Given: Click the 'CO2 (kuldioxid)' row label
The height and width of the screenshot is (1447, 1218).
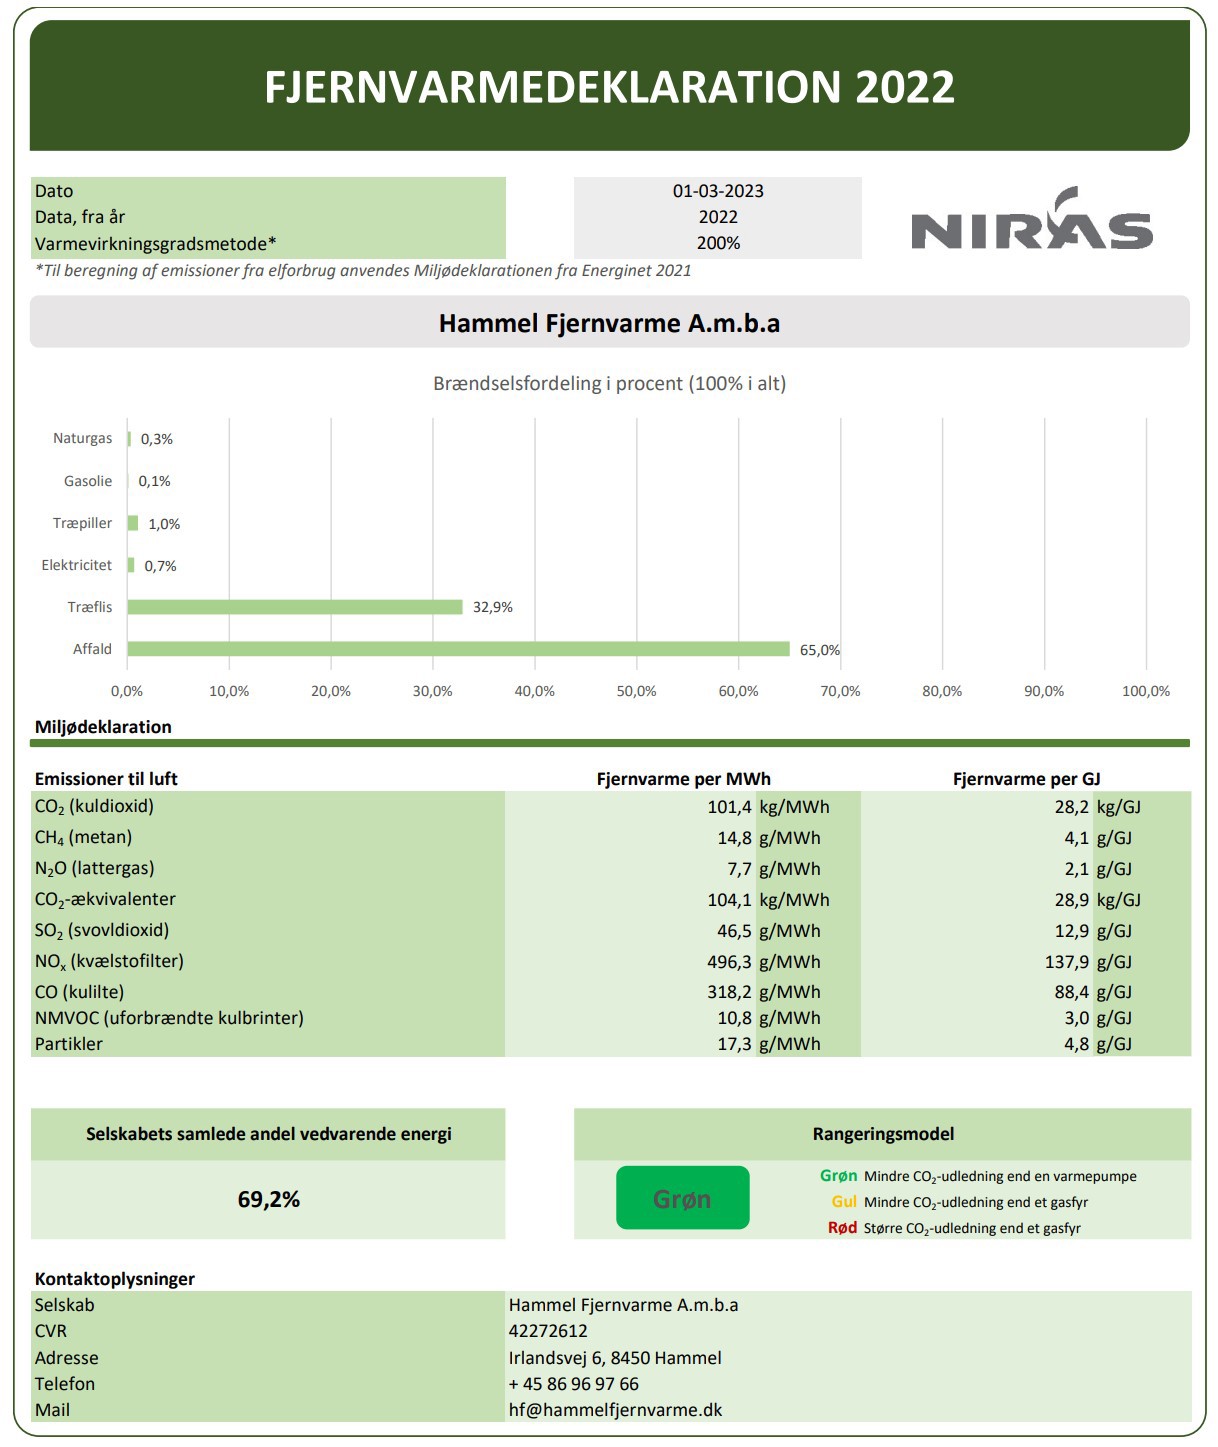Looking at the screenshot, I should pyautogui.click(x=94, y=807).
